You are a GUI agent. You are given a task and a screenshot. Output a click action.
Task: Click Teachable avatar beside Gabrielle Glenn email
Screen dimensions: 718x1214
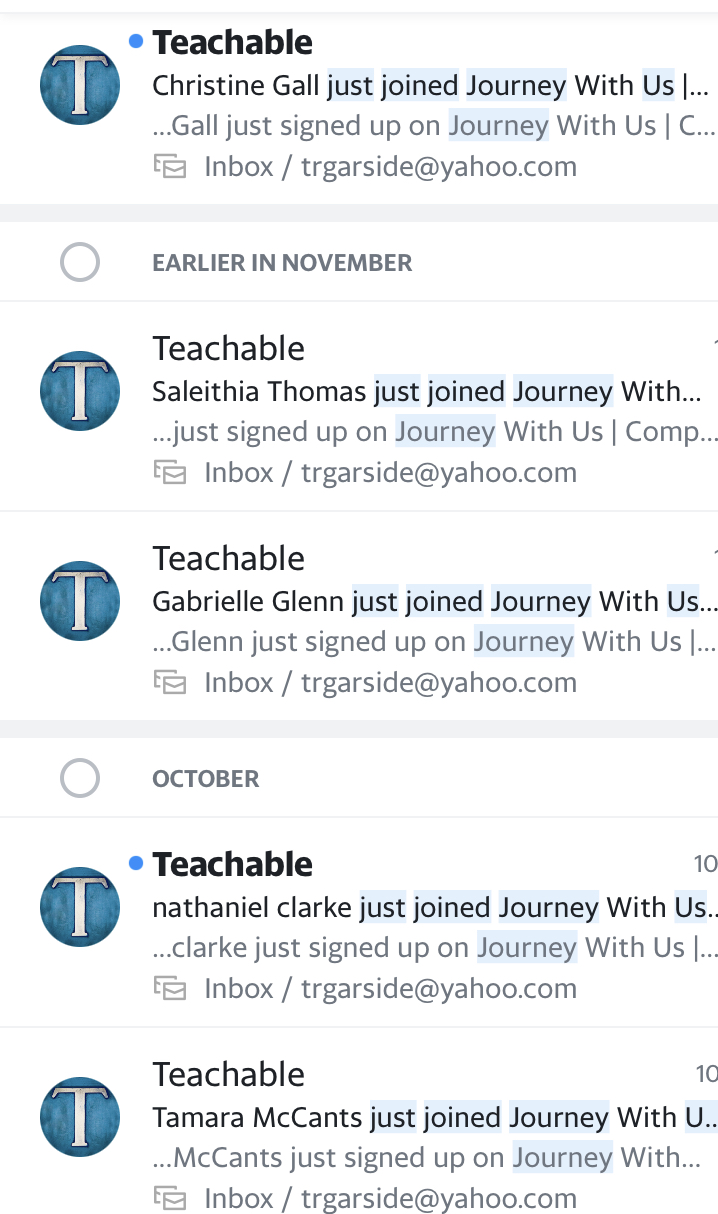[x=80, y=601]
